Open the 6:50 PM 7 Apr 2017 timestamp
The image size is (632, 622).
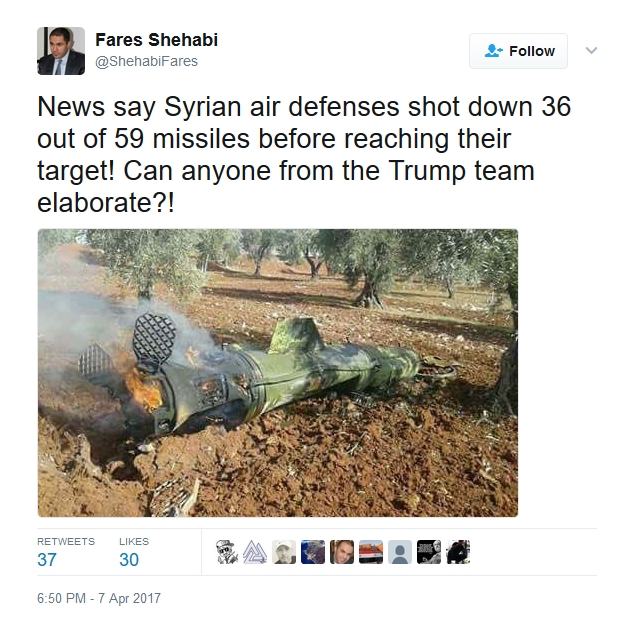click(99, 598)
